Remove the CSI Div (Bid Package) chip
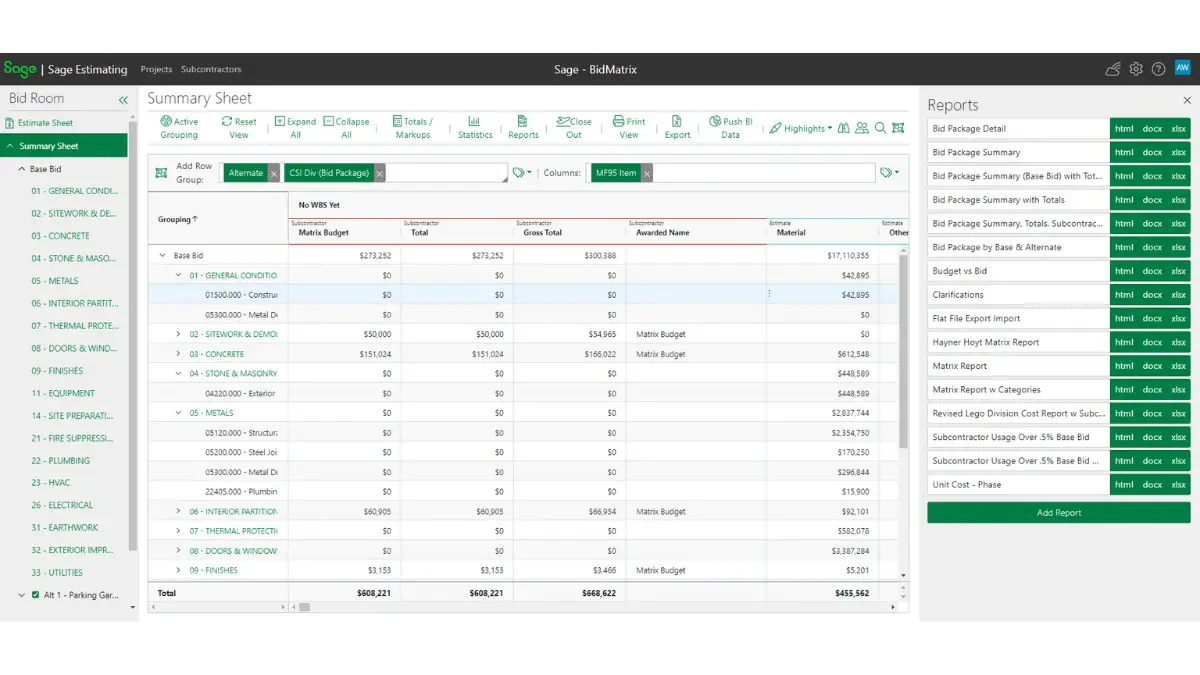The width and height of the screenshot is (1200, 675). (x=380, y=173)
